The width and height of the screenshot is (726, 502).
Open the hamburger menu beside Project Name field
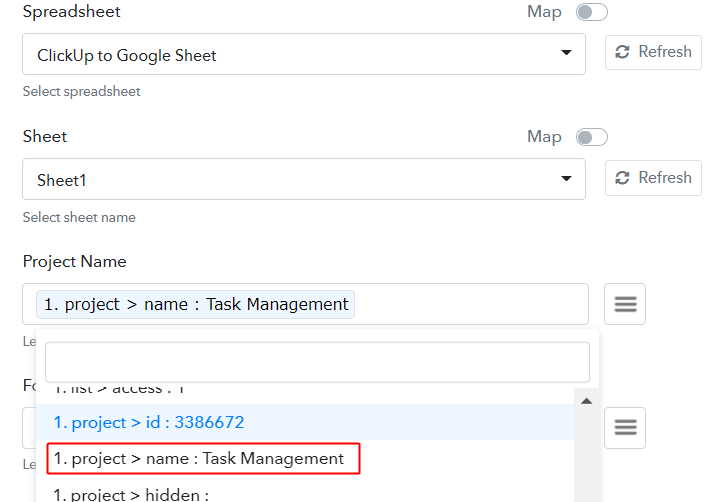coord(625,304)
